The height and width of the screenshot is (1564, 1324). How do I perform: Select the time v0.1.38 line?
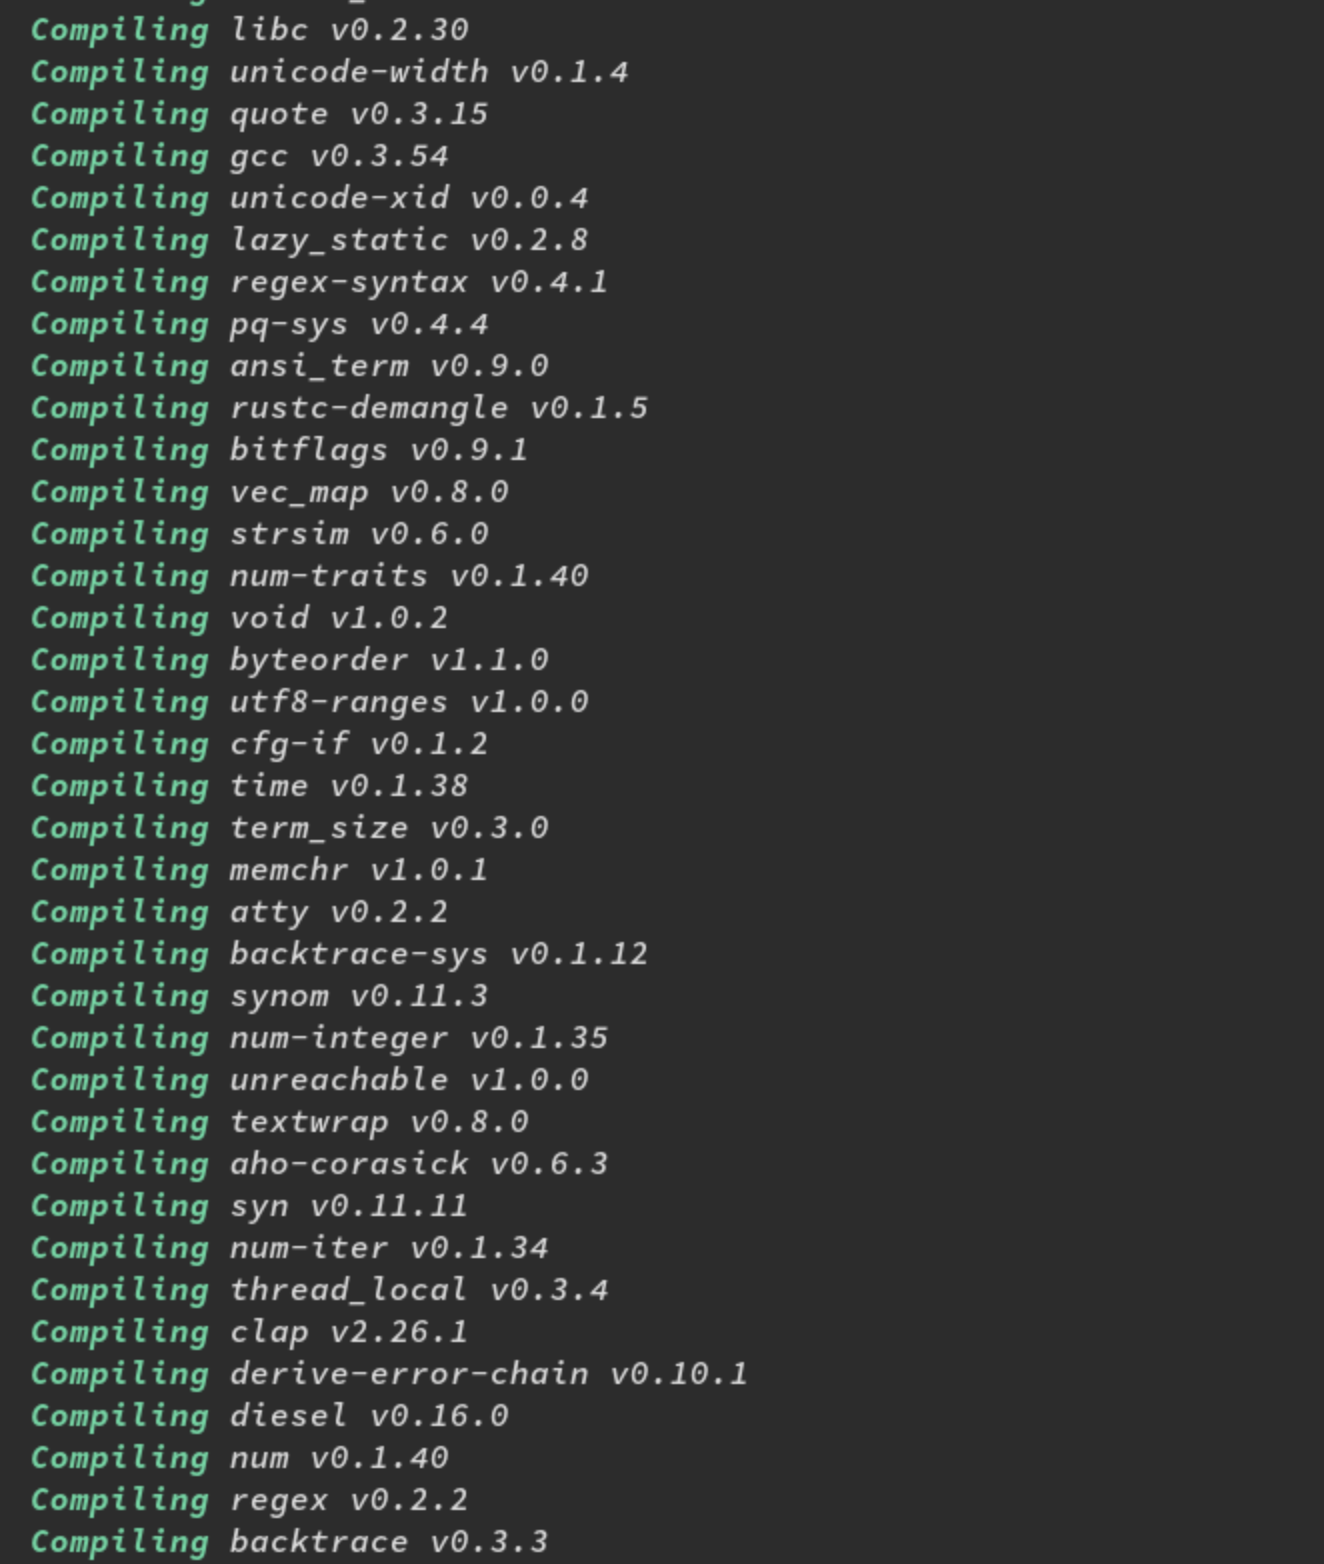(249, 785)
